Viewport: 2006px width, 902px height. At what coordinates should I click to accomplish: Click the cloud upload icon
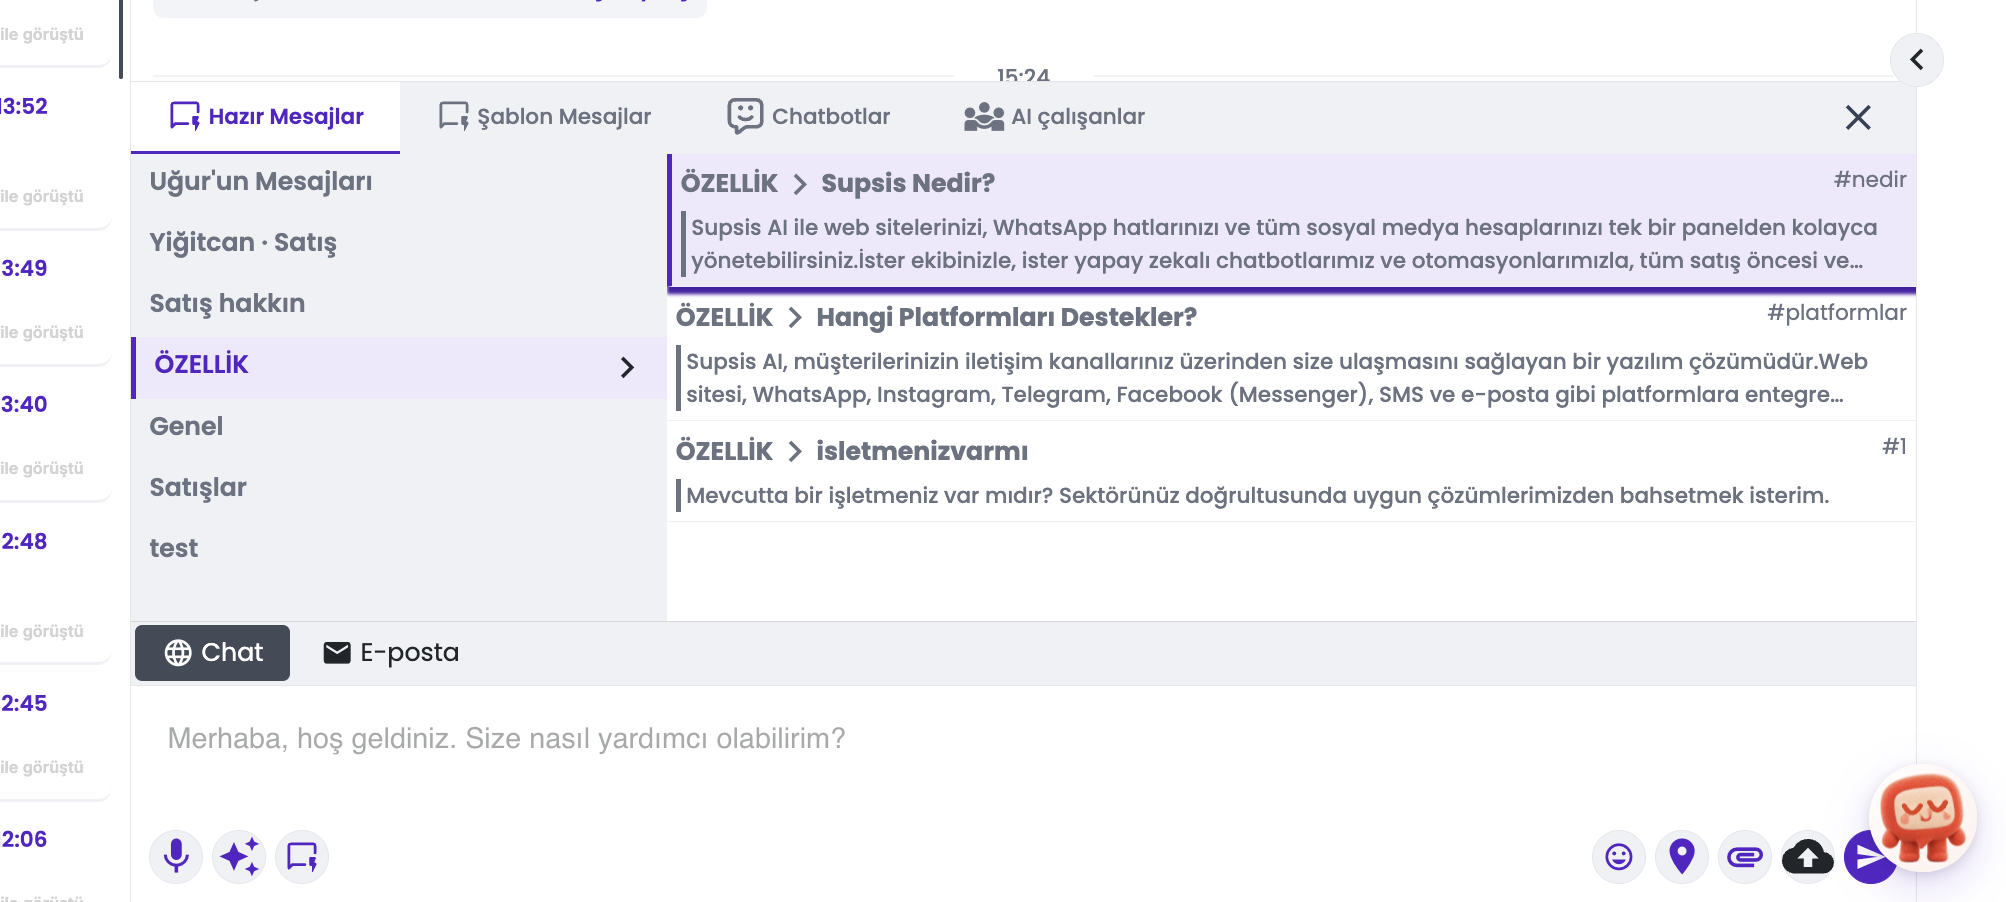tap(1808, 857)
